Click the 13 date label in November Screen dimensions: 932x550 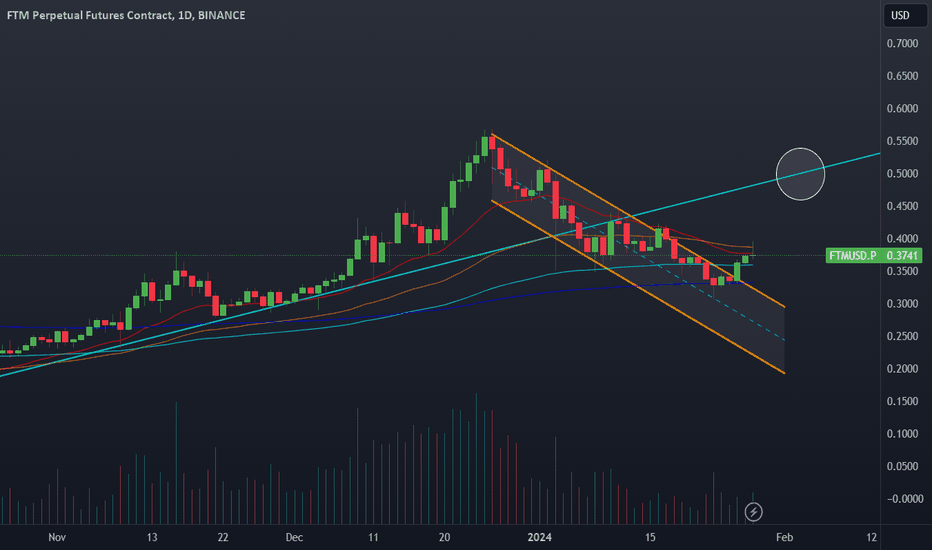coord(152,538)
